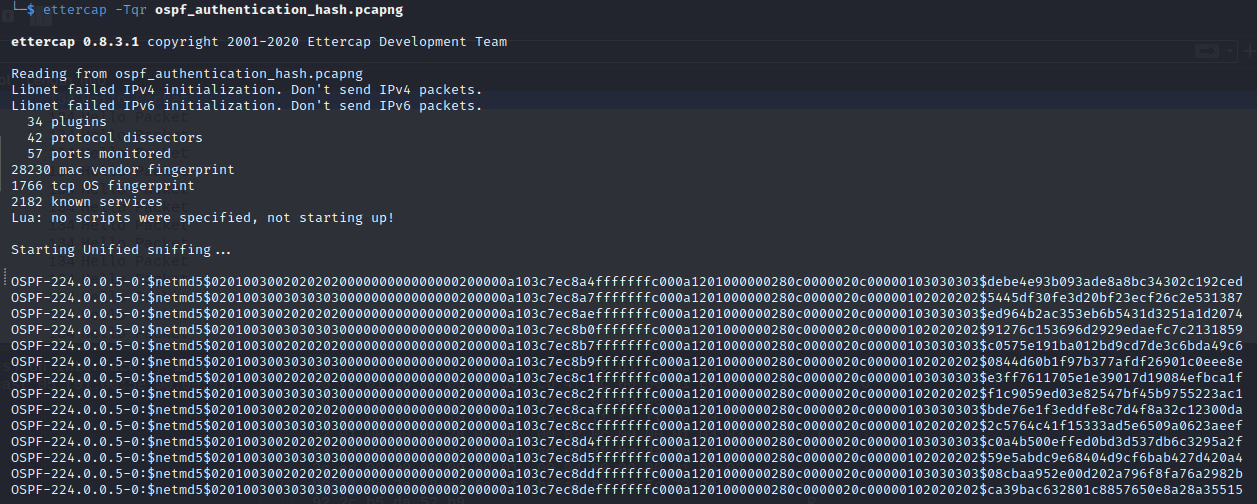Image resolution: width=1257 pixels, height=504 pixels.
Task: Click the Libnet failed IPv4 initialization line
Action: (246, 90)
